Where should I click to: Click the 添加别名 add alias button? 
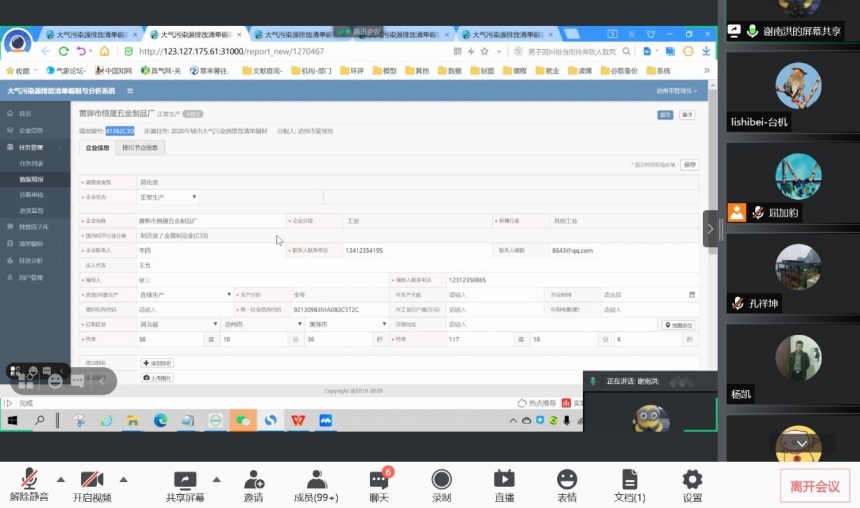(x=157, y=363)
